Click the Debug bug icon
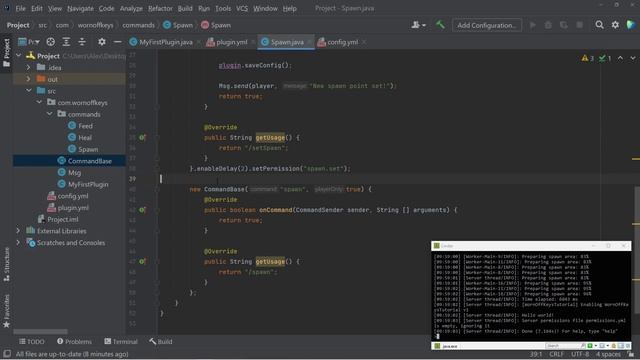This screenshot has width=640, height=360. pyautogui.click(x=548, y=25)
